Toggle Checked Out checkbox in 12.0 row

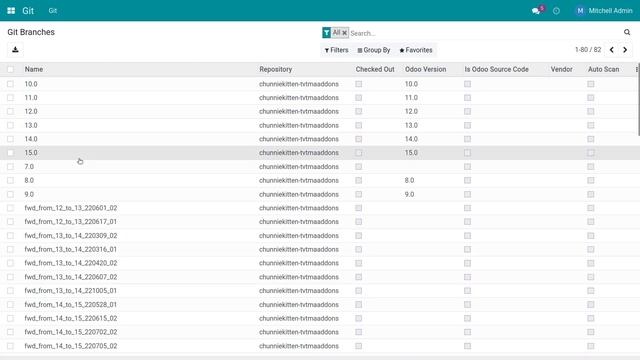coord(358,111)
